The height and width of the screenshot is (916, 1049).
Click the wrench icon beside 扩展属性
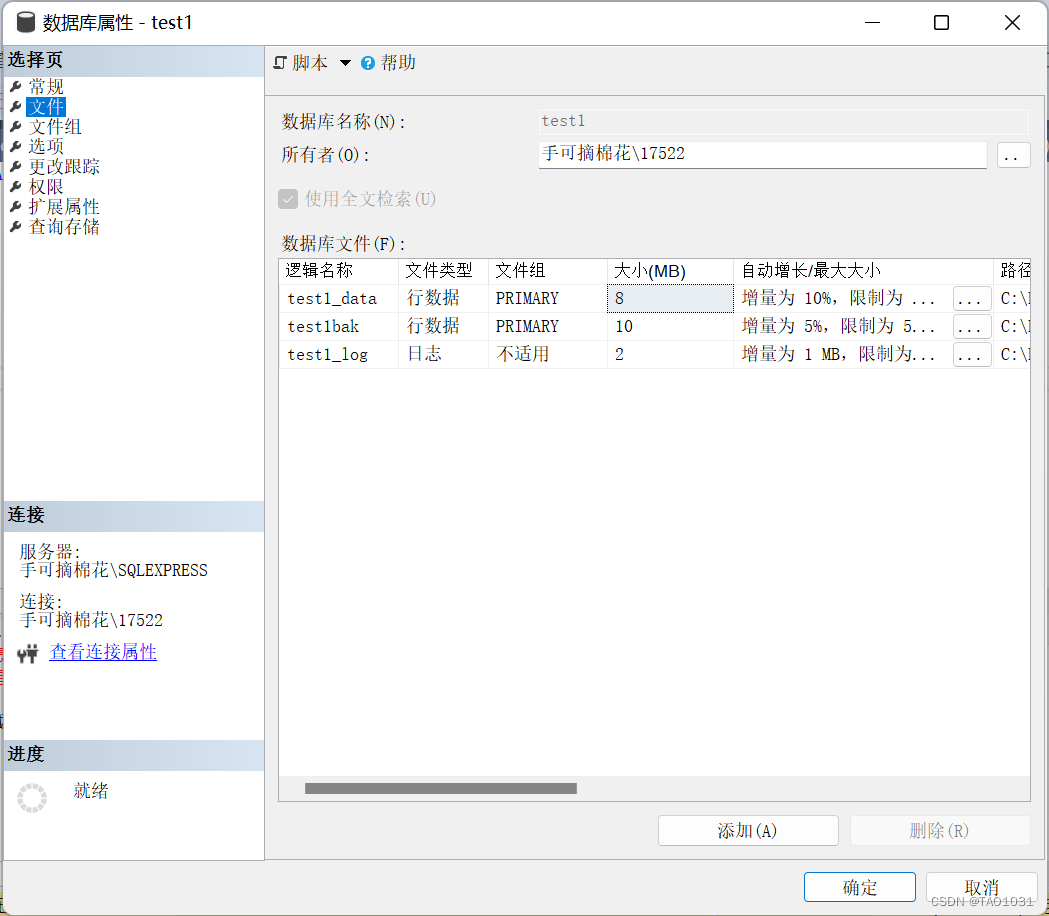click(16, 206)
